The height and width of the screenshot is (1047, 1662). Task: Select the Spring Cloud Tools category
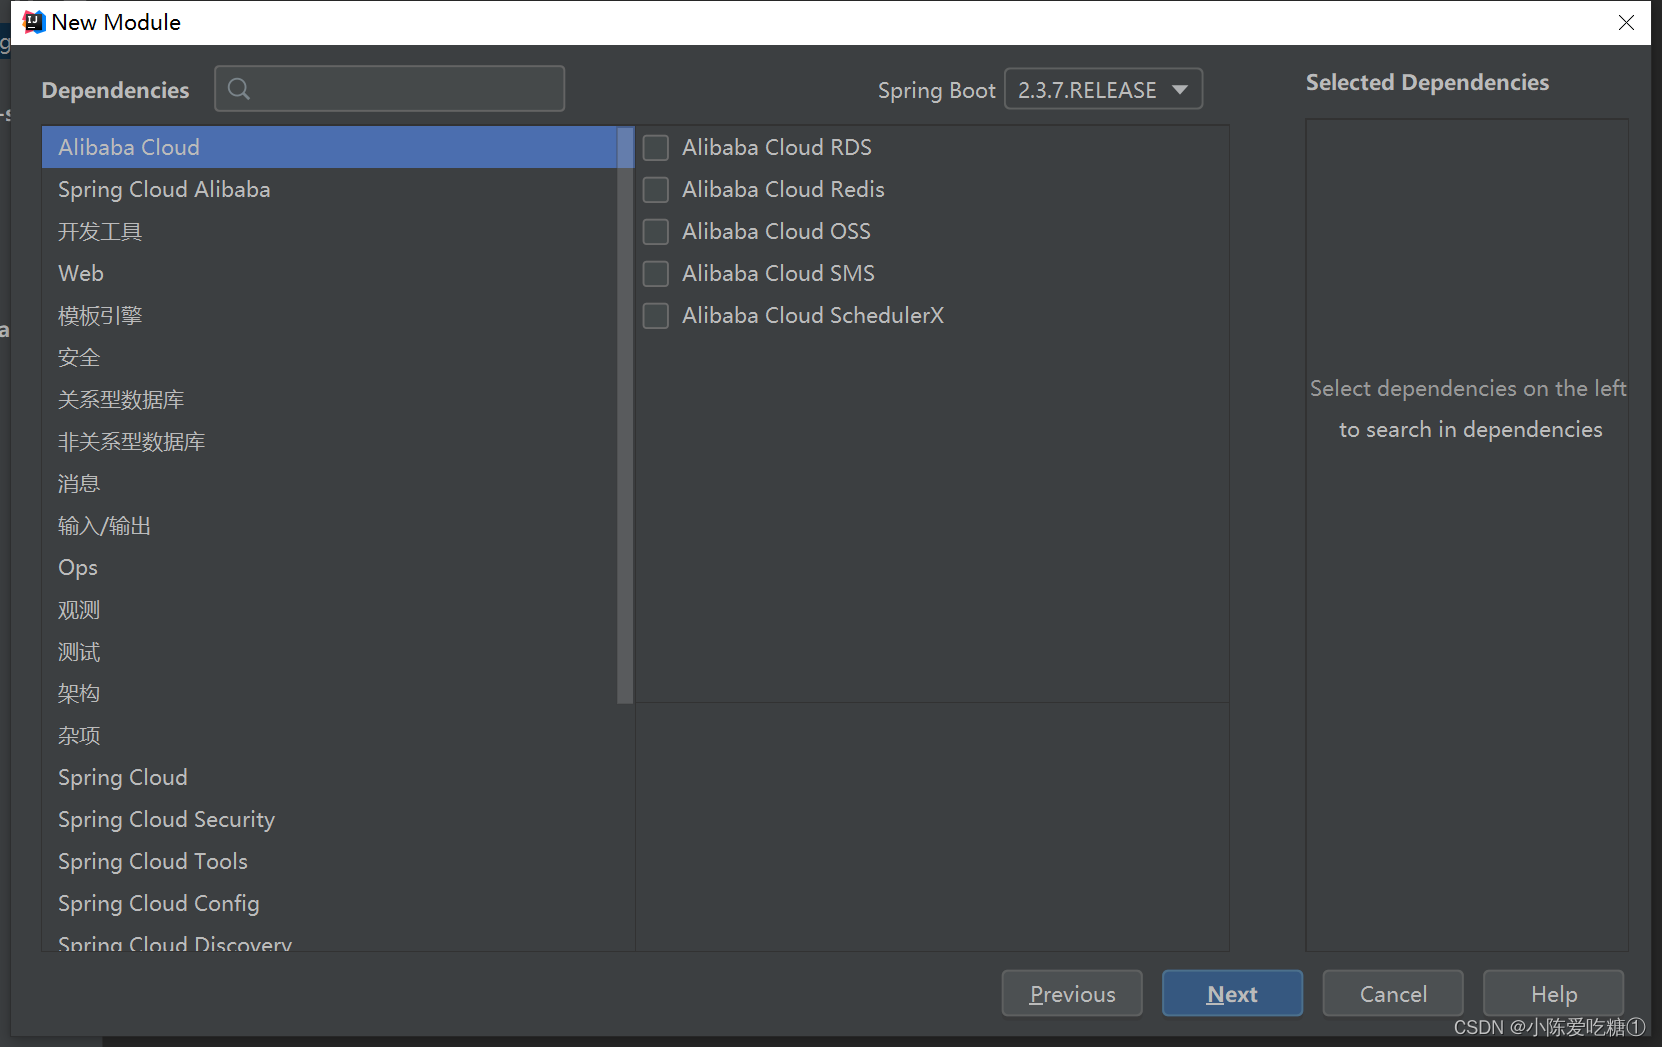(x=330, y=861)
